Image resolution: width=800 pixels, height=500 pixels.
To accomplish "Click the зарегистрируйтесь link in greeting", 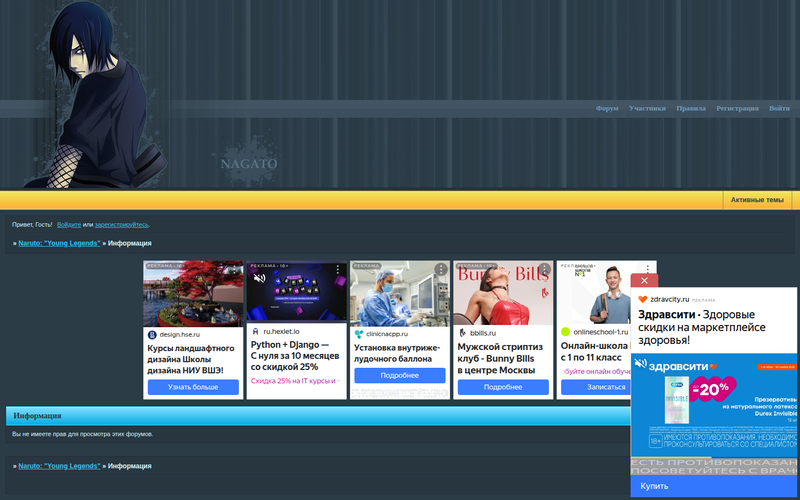I will tap(122, 224).
